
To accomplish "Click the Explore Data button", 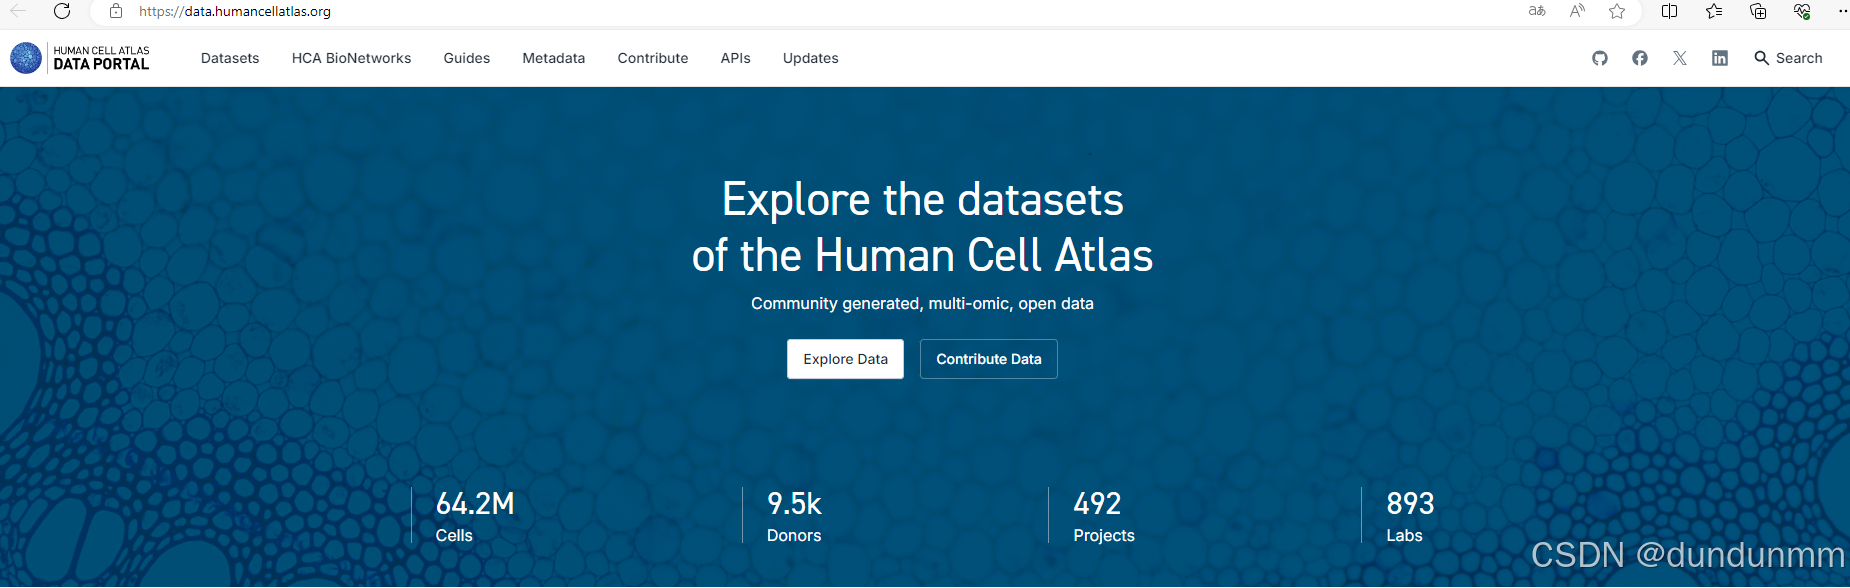I will point(845,359).
